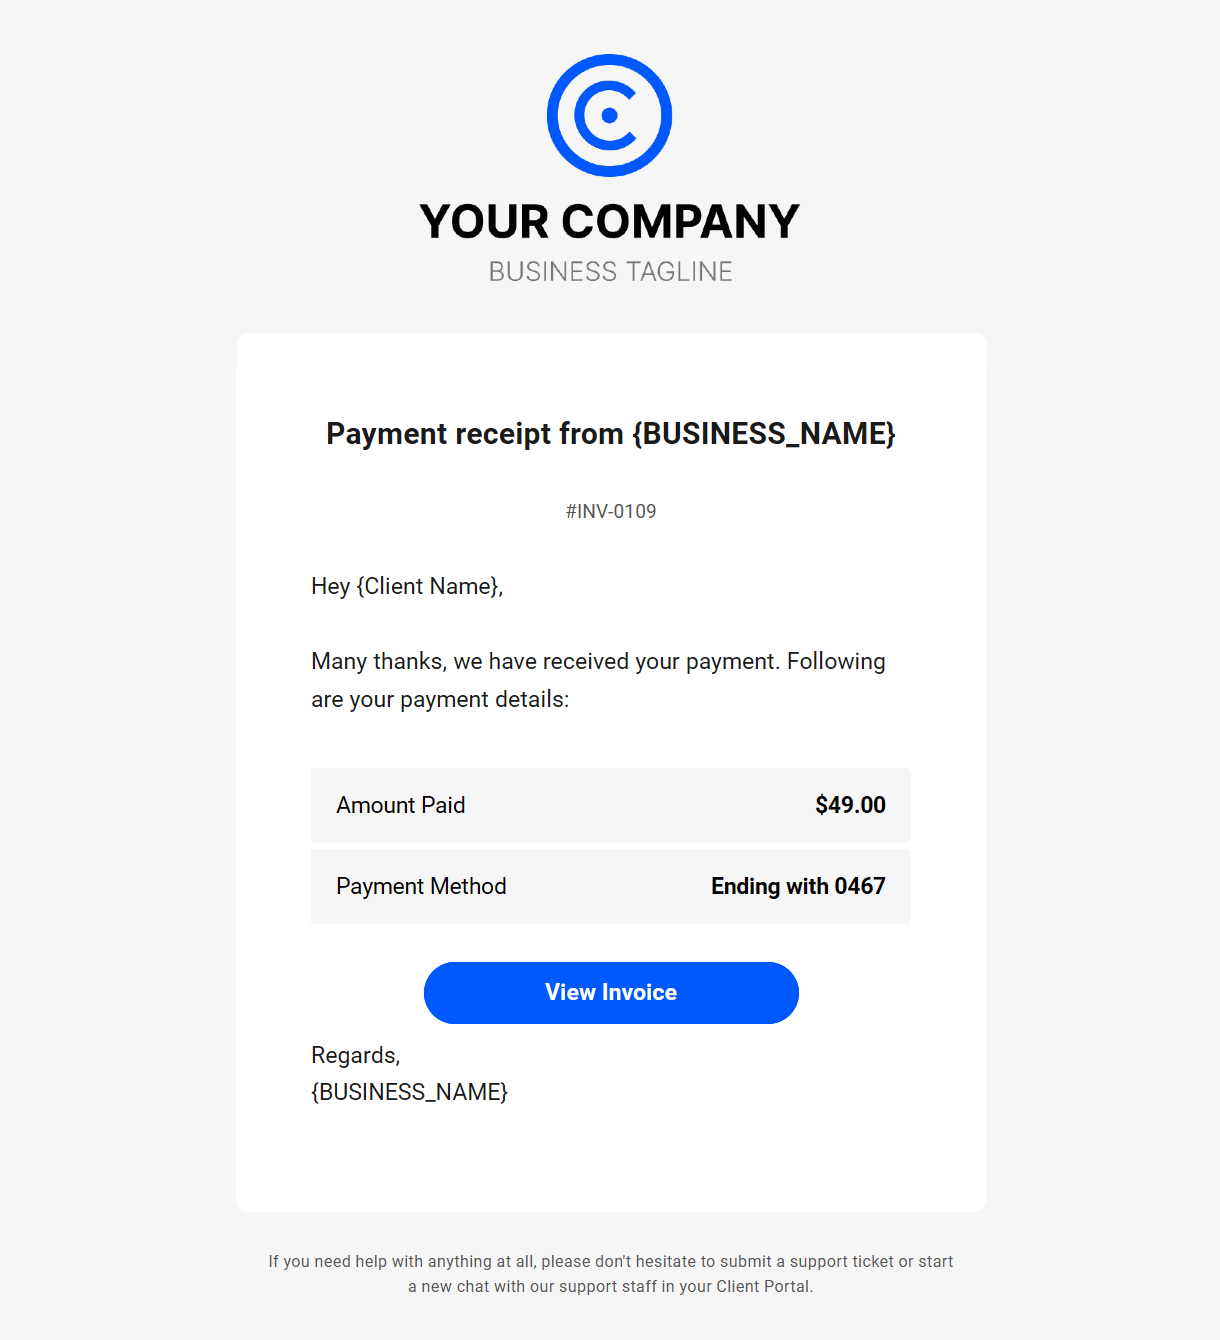Viewport: 1220px width, 1340px height.
Task: Click 'If you need help' footer text
Action: tap(326, 1262)
